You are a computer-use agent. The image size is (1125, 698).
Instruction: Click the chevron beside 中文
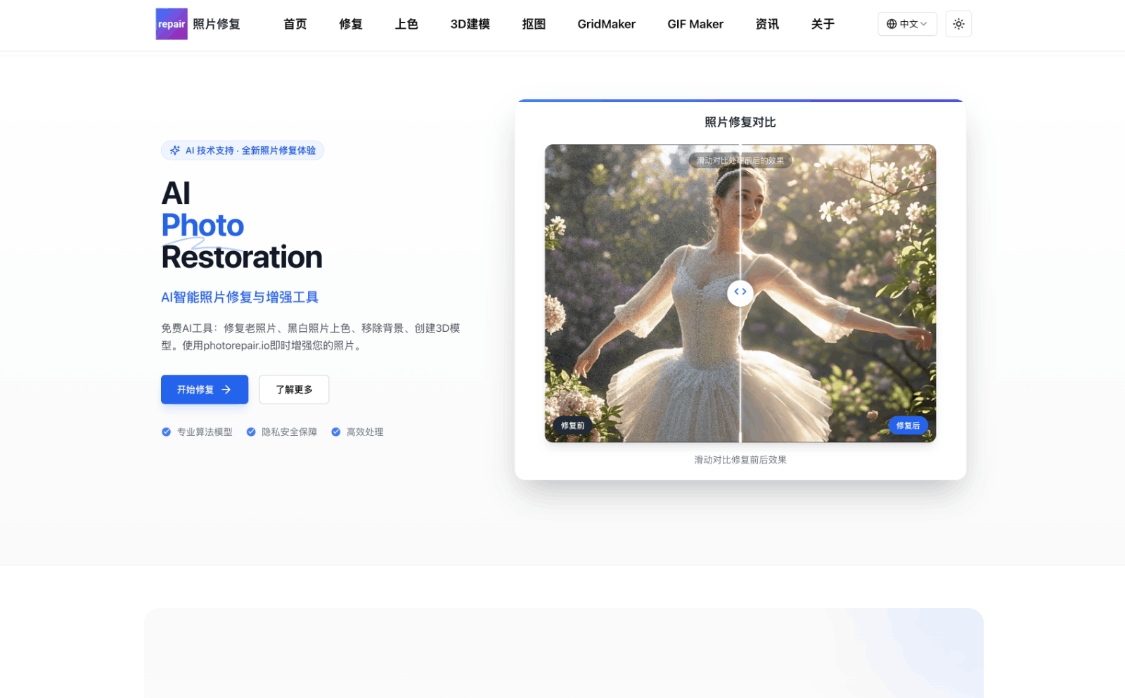point(925,24)
